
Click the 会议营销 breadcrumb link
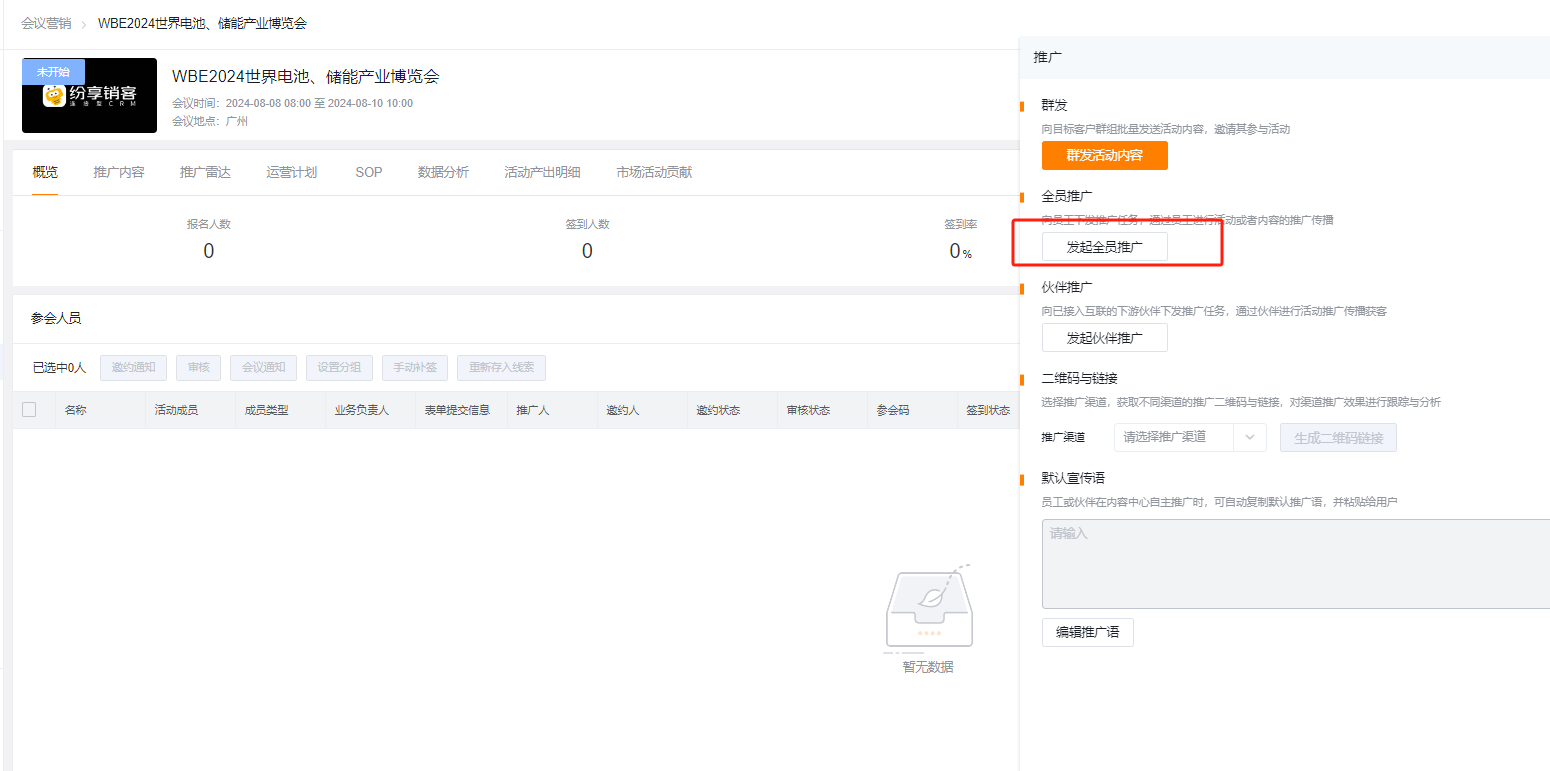[46, 23]
